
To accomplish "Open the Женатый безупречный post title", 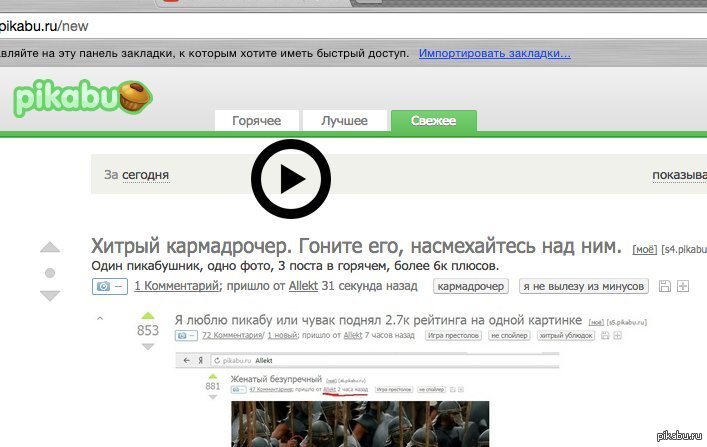I will (276, 379).
